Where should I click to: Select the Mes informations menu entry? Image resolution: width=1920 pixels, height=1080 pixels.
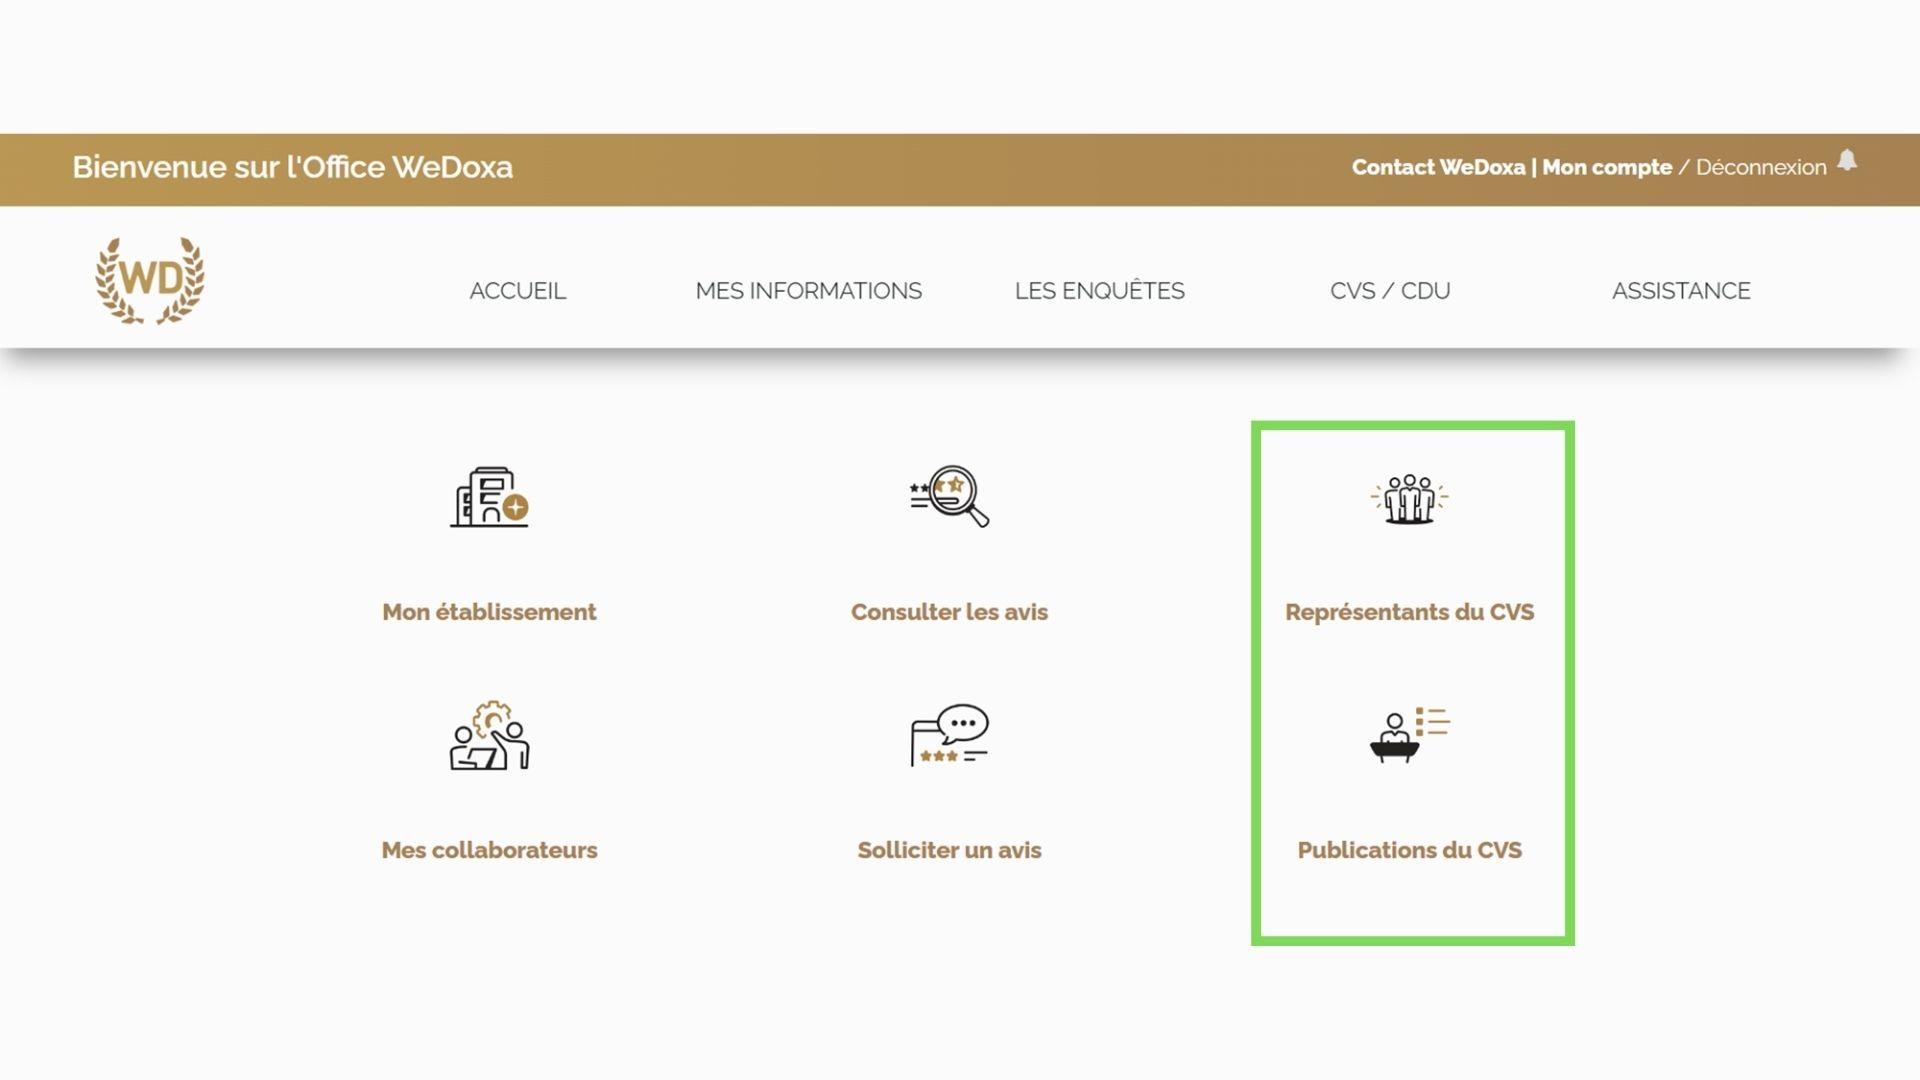(x=808, y=291)
